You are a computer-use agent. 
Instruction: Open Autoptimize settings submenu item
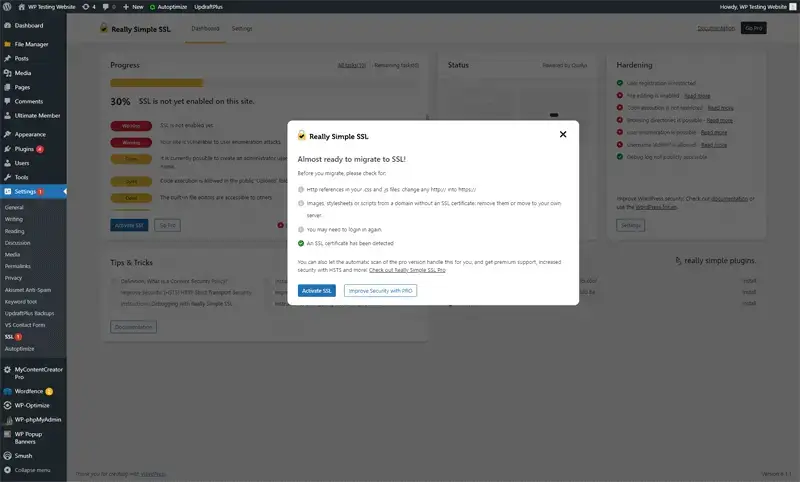click(x=19, y=349)
